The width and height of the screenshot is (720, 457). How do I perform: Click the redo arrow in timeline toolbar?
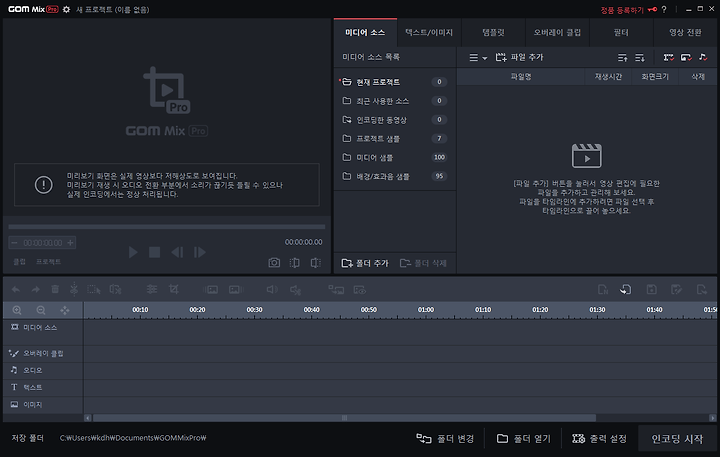(35, 289)
